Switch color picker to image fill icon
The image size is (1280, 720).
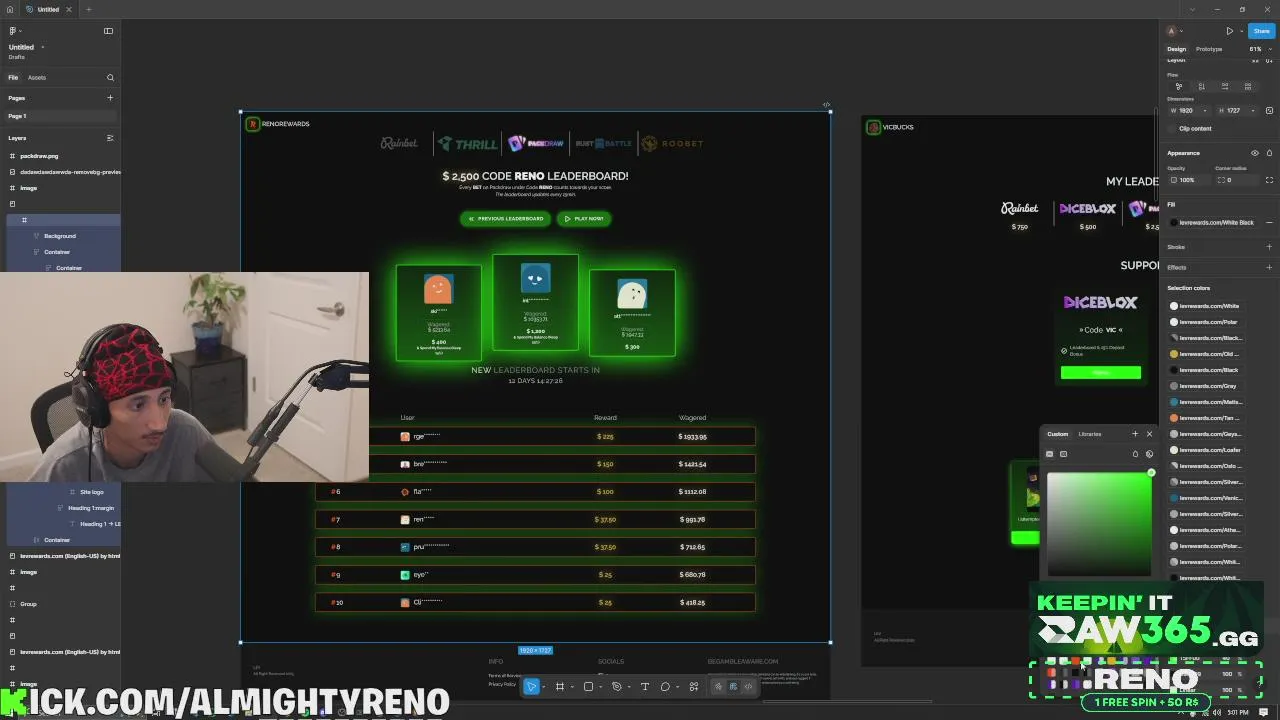1063,454
